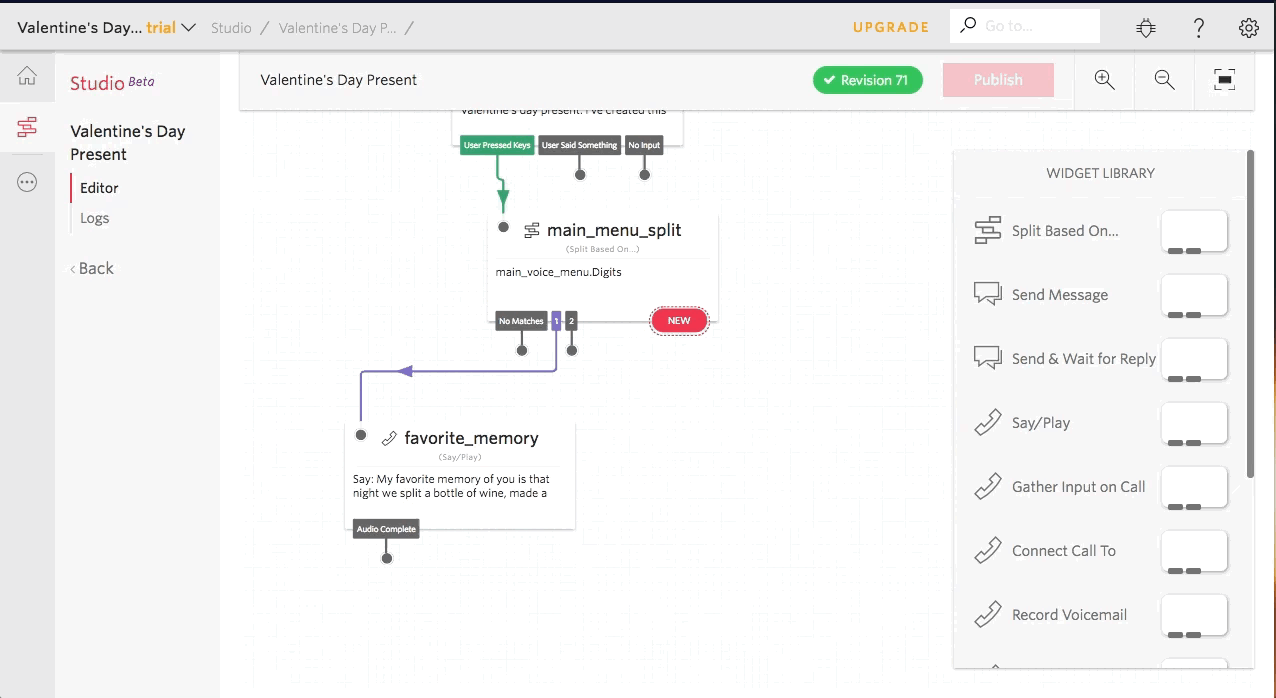
Task: Click the Send Message chat icon
Action: point(987,294)
